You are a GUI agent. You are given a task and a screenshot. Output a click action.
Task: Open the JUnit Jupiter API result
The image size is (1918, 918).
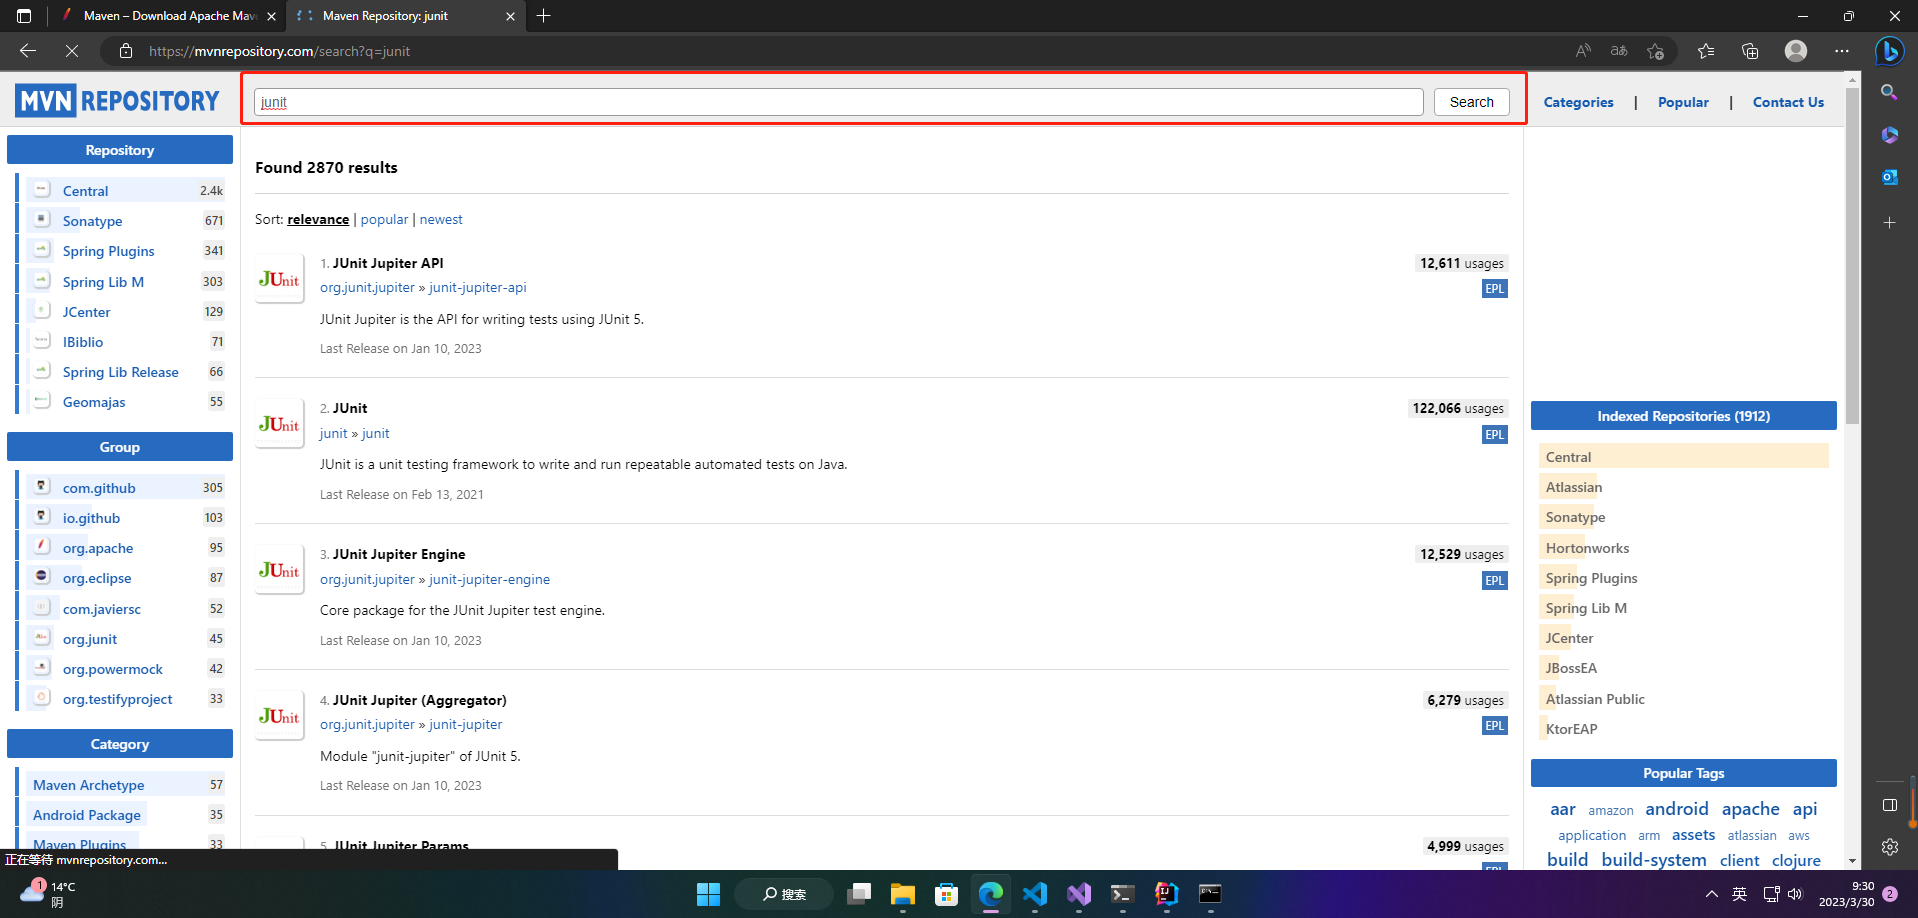pyautogui.click(x=388, y=263)
